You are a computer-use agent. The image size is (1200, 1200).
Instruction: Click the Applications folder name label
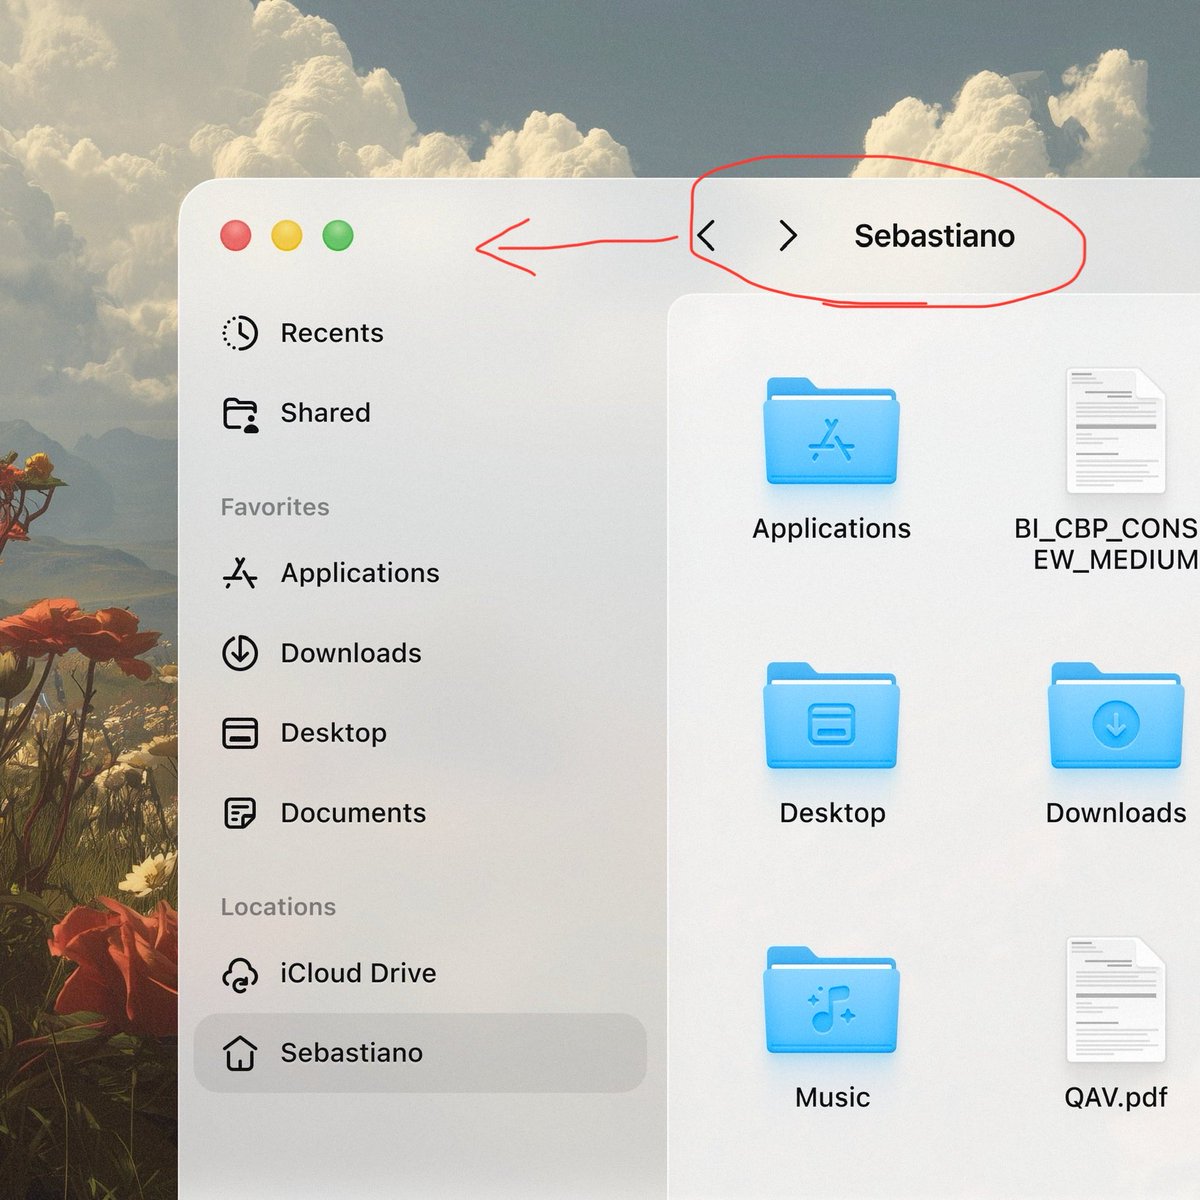(832, 529)
